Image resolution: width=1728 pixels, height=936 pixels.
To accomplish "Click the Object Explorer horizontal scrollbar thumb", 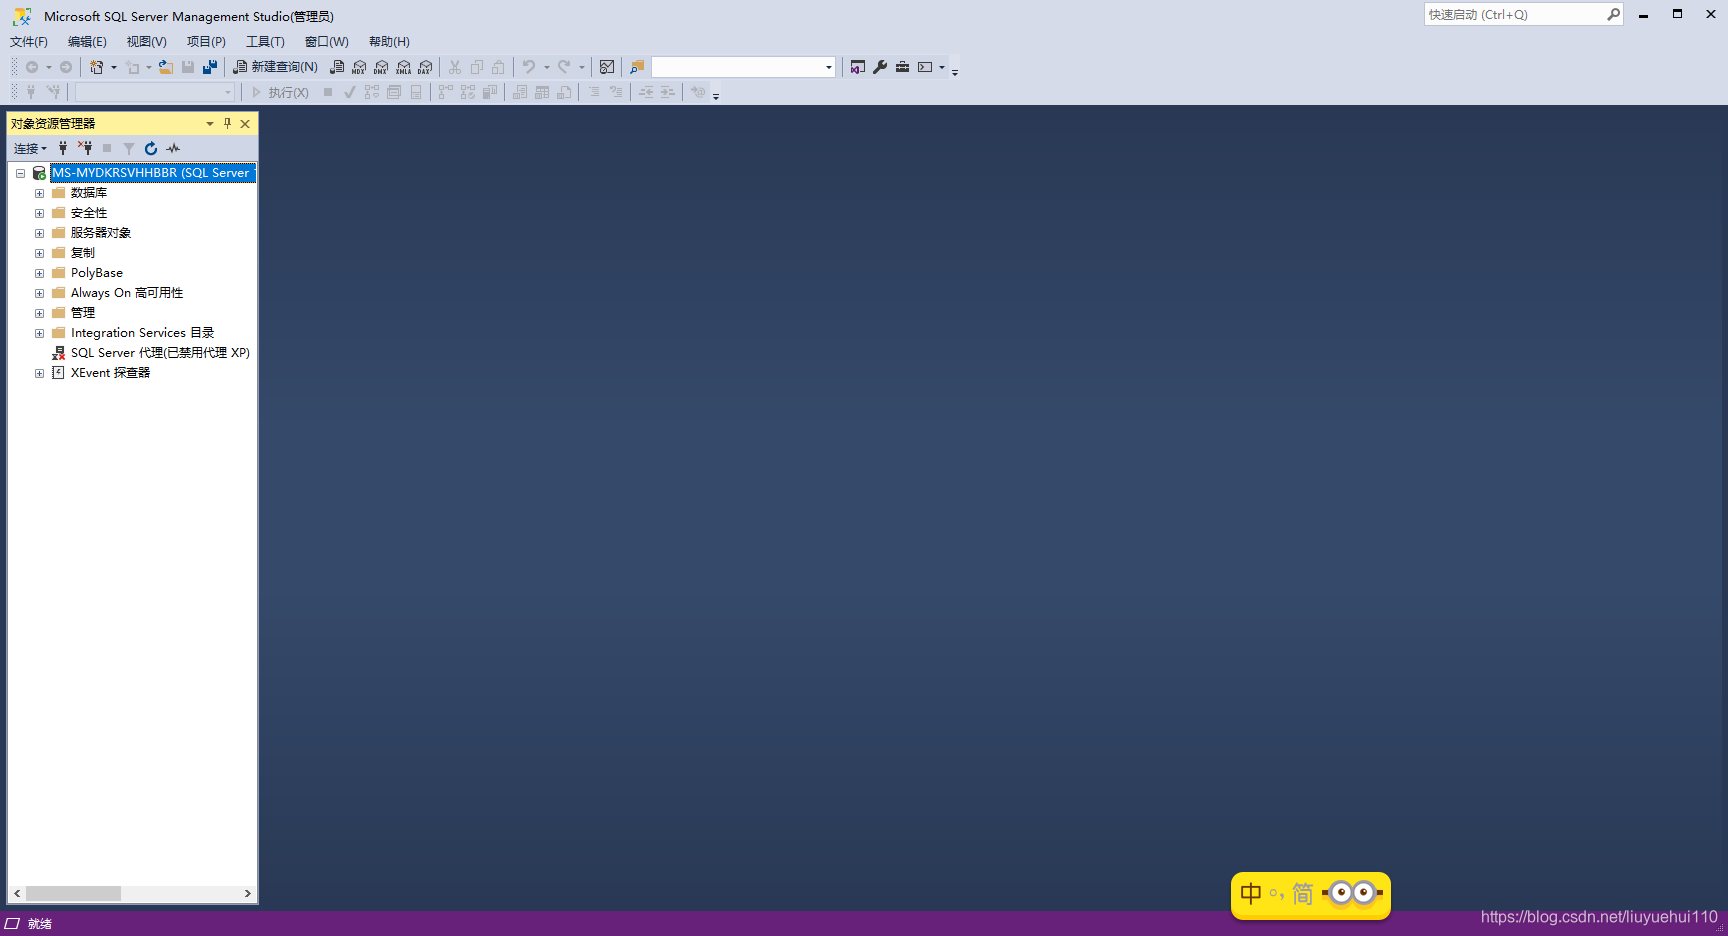I will click(73, 893).
